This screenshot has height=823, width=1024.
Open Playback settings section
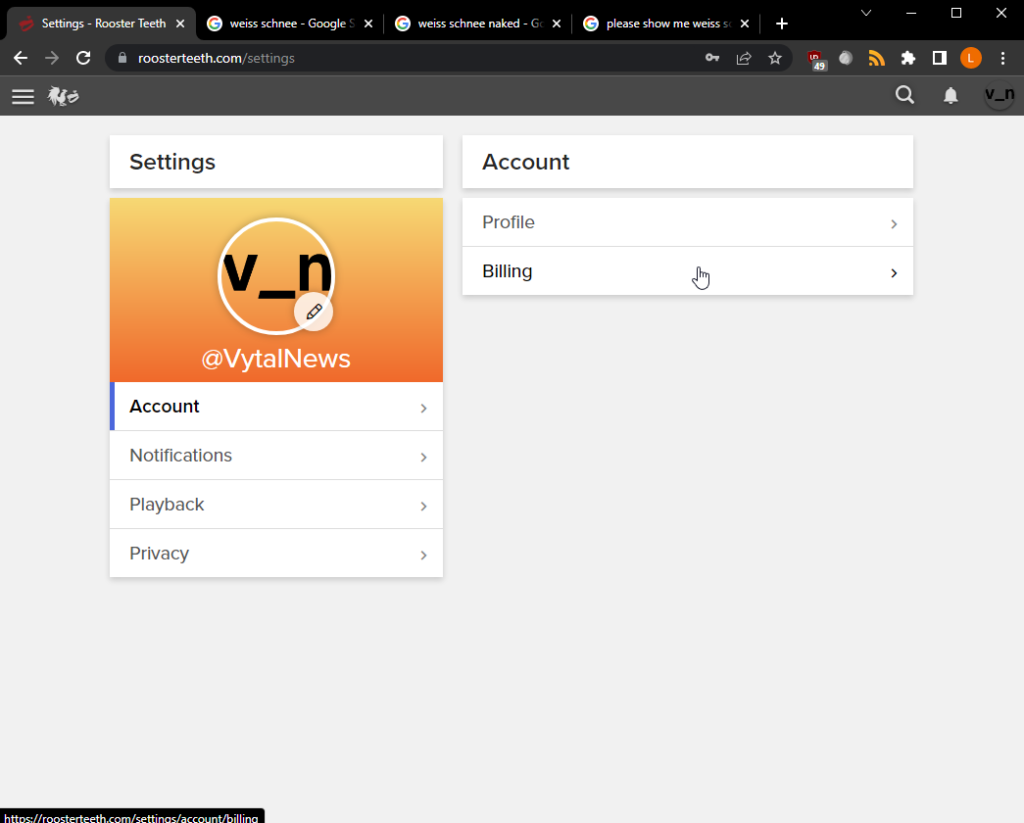(x=276, y=504)
